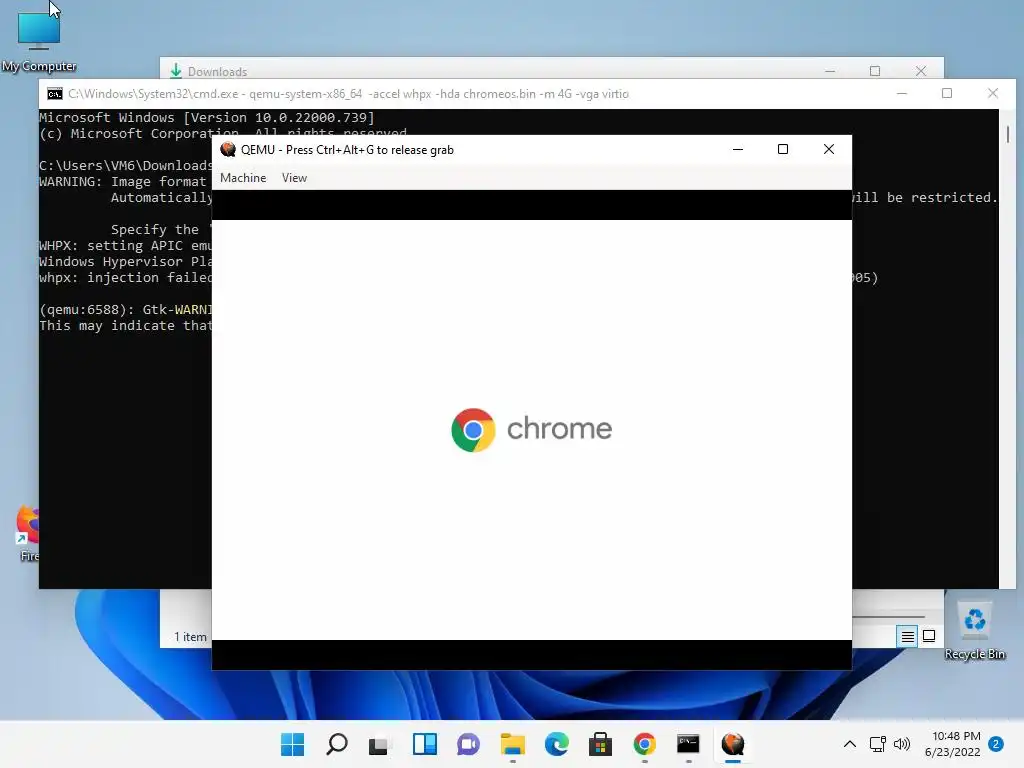Open the My Computer desktop icon

(39, 39)
